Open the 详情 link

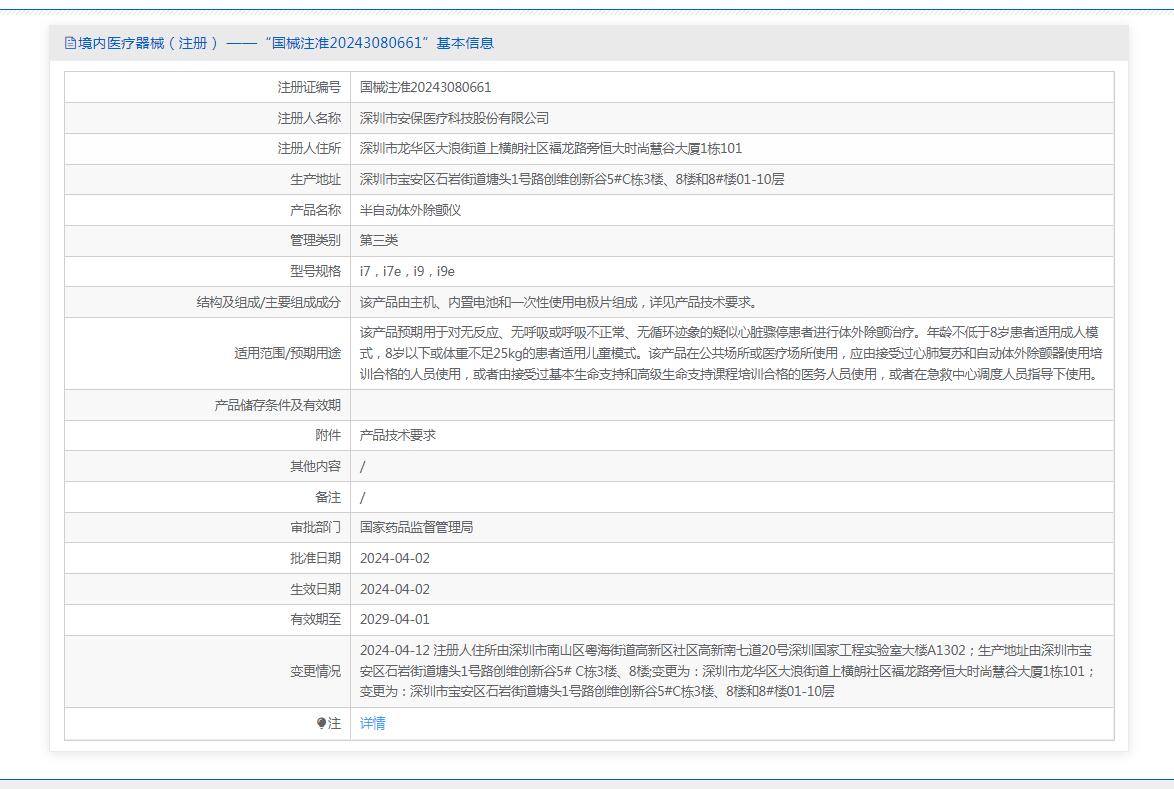[x=372, y=723]
